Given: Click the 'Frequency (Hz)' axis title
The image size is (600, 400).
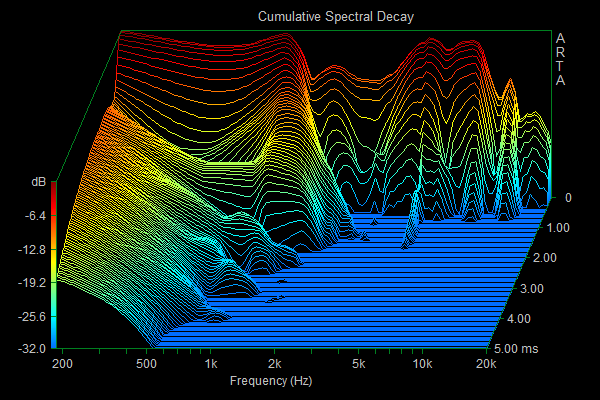Looking at the screenshot, I should (x=271, y=381).
